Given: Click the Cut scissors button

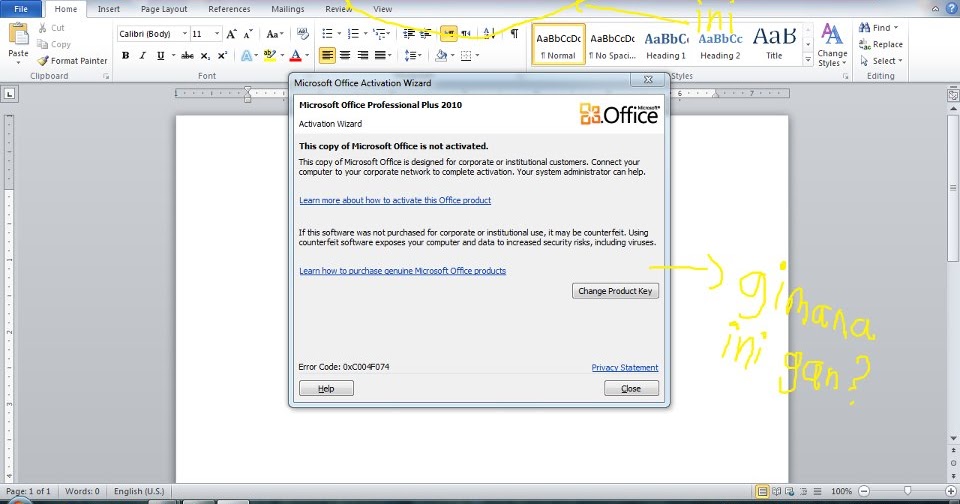Looking at the screenshot, I should coord(51,28).
